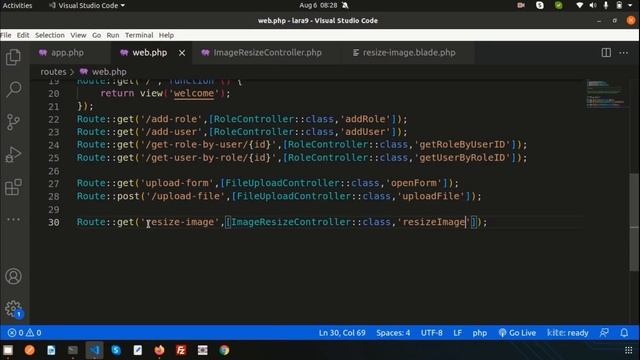Click the green tray indicator icon
This screenshot has width=640, height=360.
[x=558, y=5]
